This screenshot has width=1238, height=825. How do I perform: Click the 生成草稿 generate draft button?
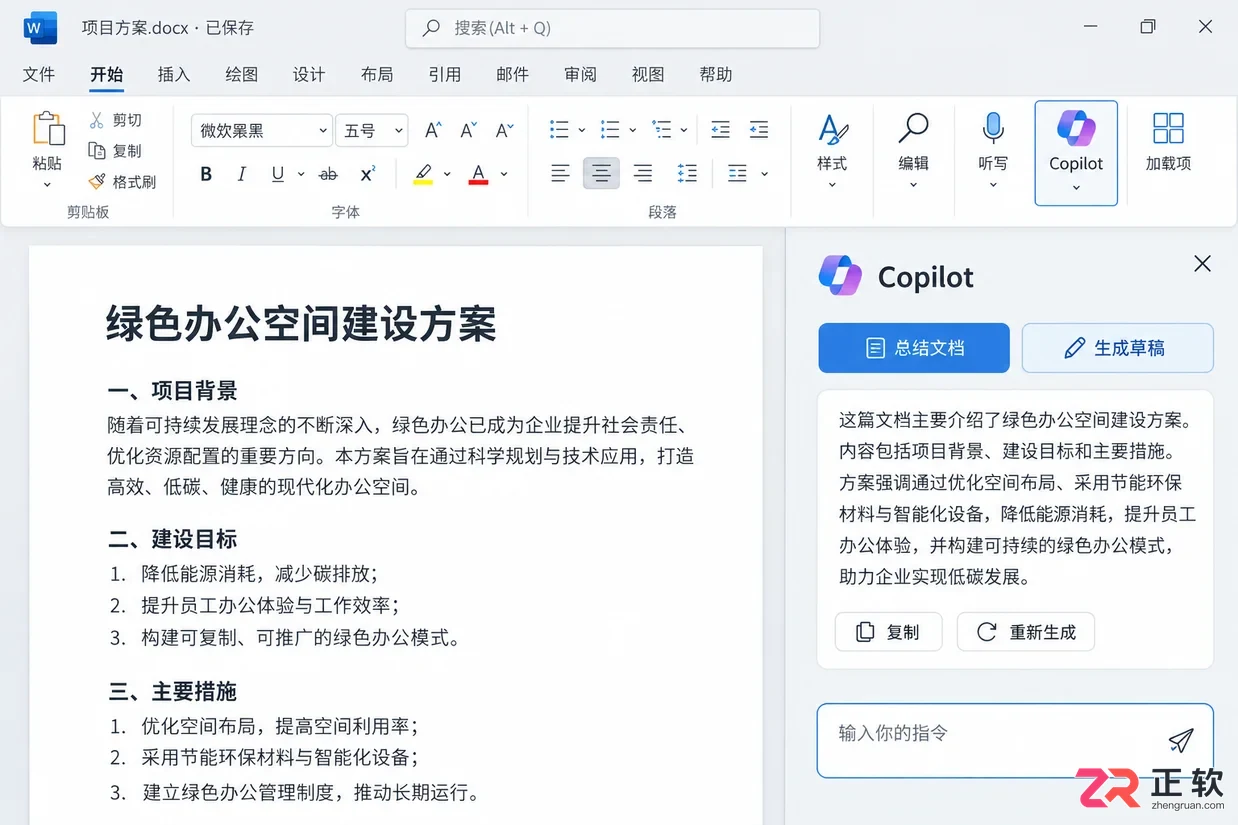pyautogui.click(x=1117, y=348)
